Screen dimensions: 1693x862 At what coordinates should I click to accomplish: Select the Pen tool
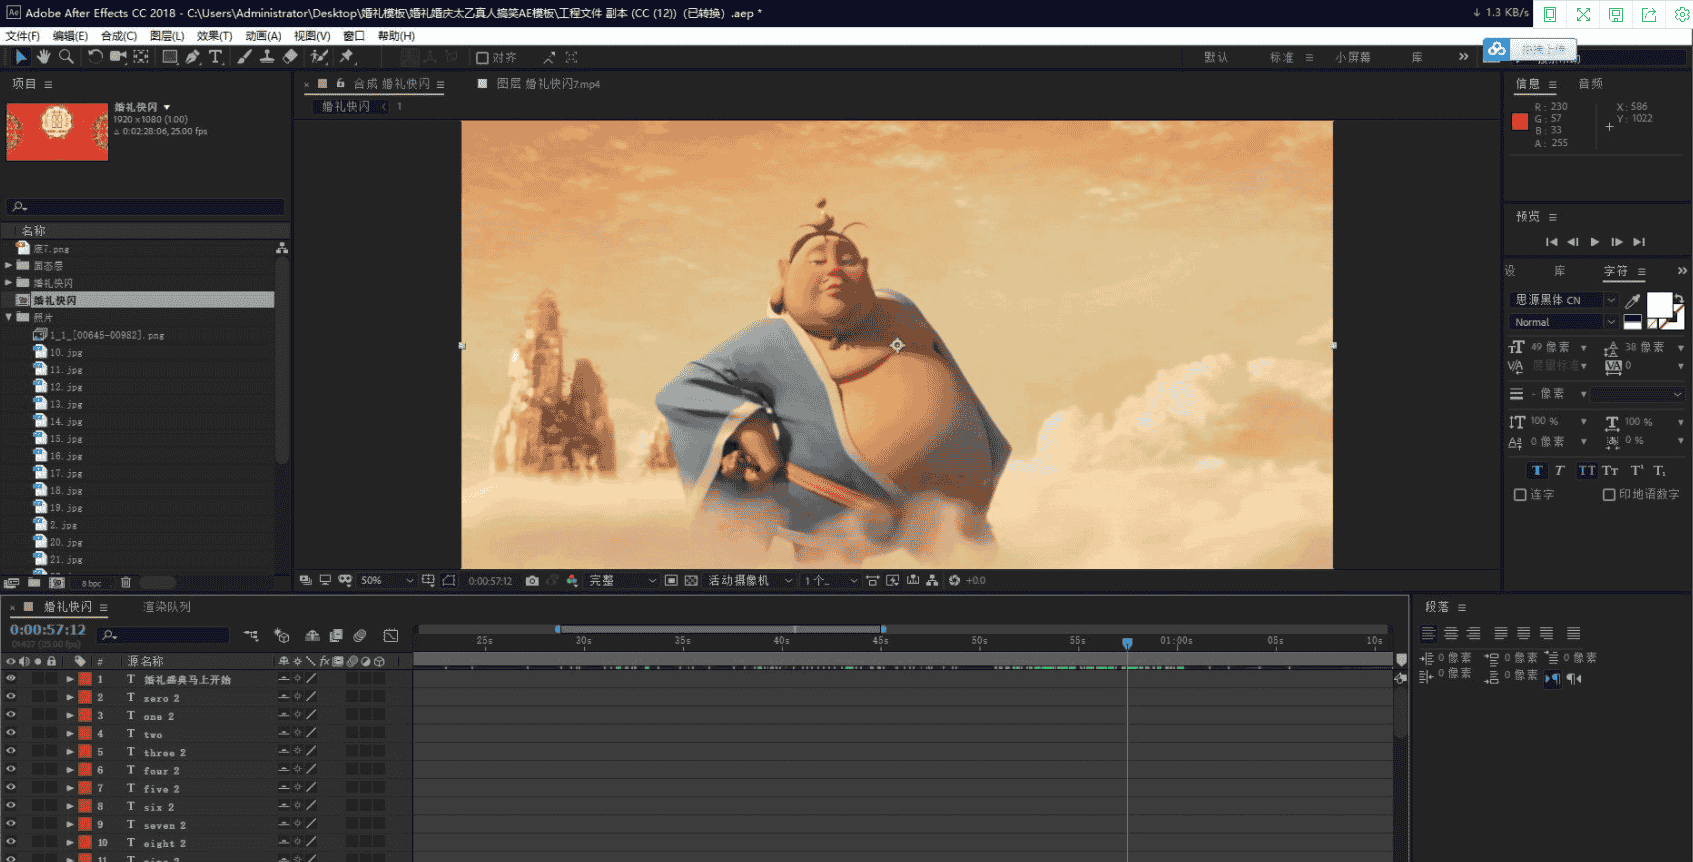[x=193, y=57]
